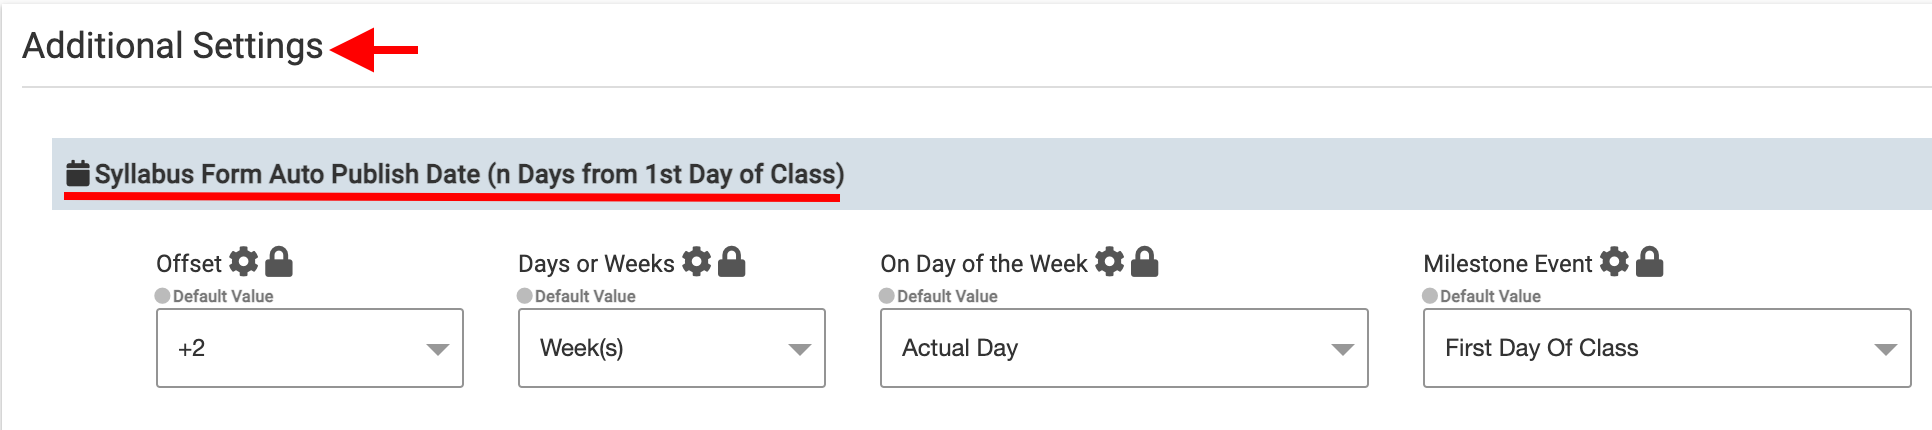Click the lock icon beside Offset
This screenshot has height=430, width=1932.
tap(279, 262)
